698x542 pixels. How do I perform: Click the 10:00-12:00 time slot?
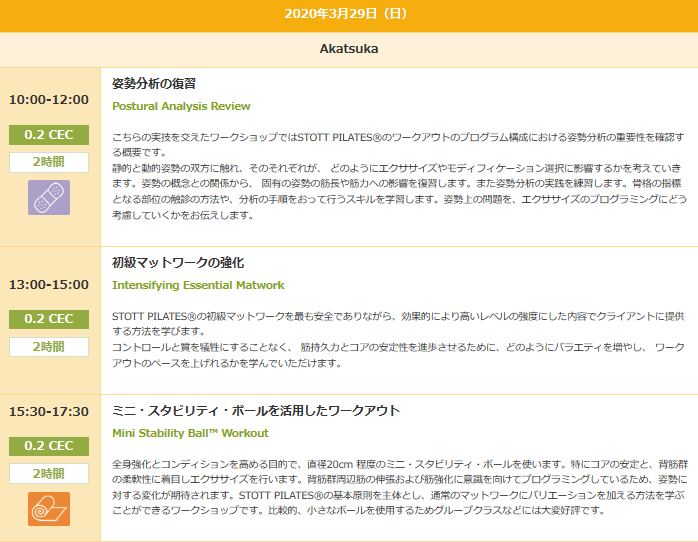pyautogui.click(x=49, y=100)
